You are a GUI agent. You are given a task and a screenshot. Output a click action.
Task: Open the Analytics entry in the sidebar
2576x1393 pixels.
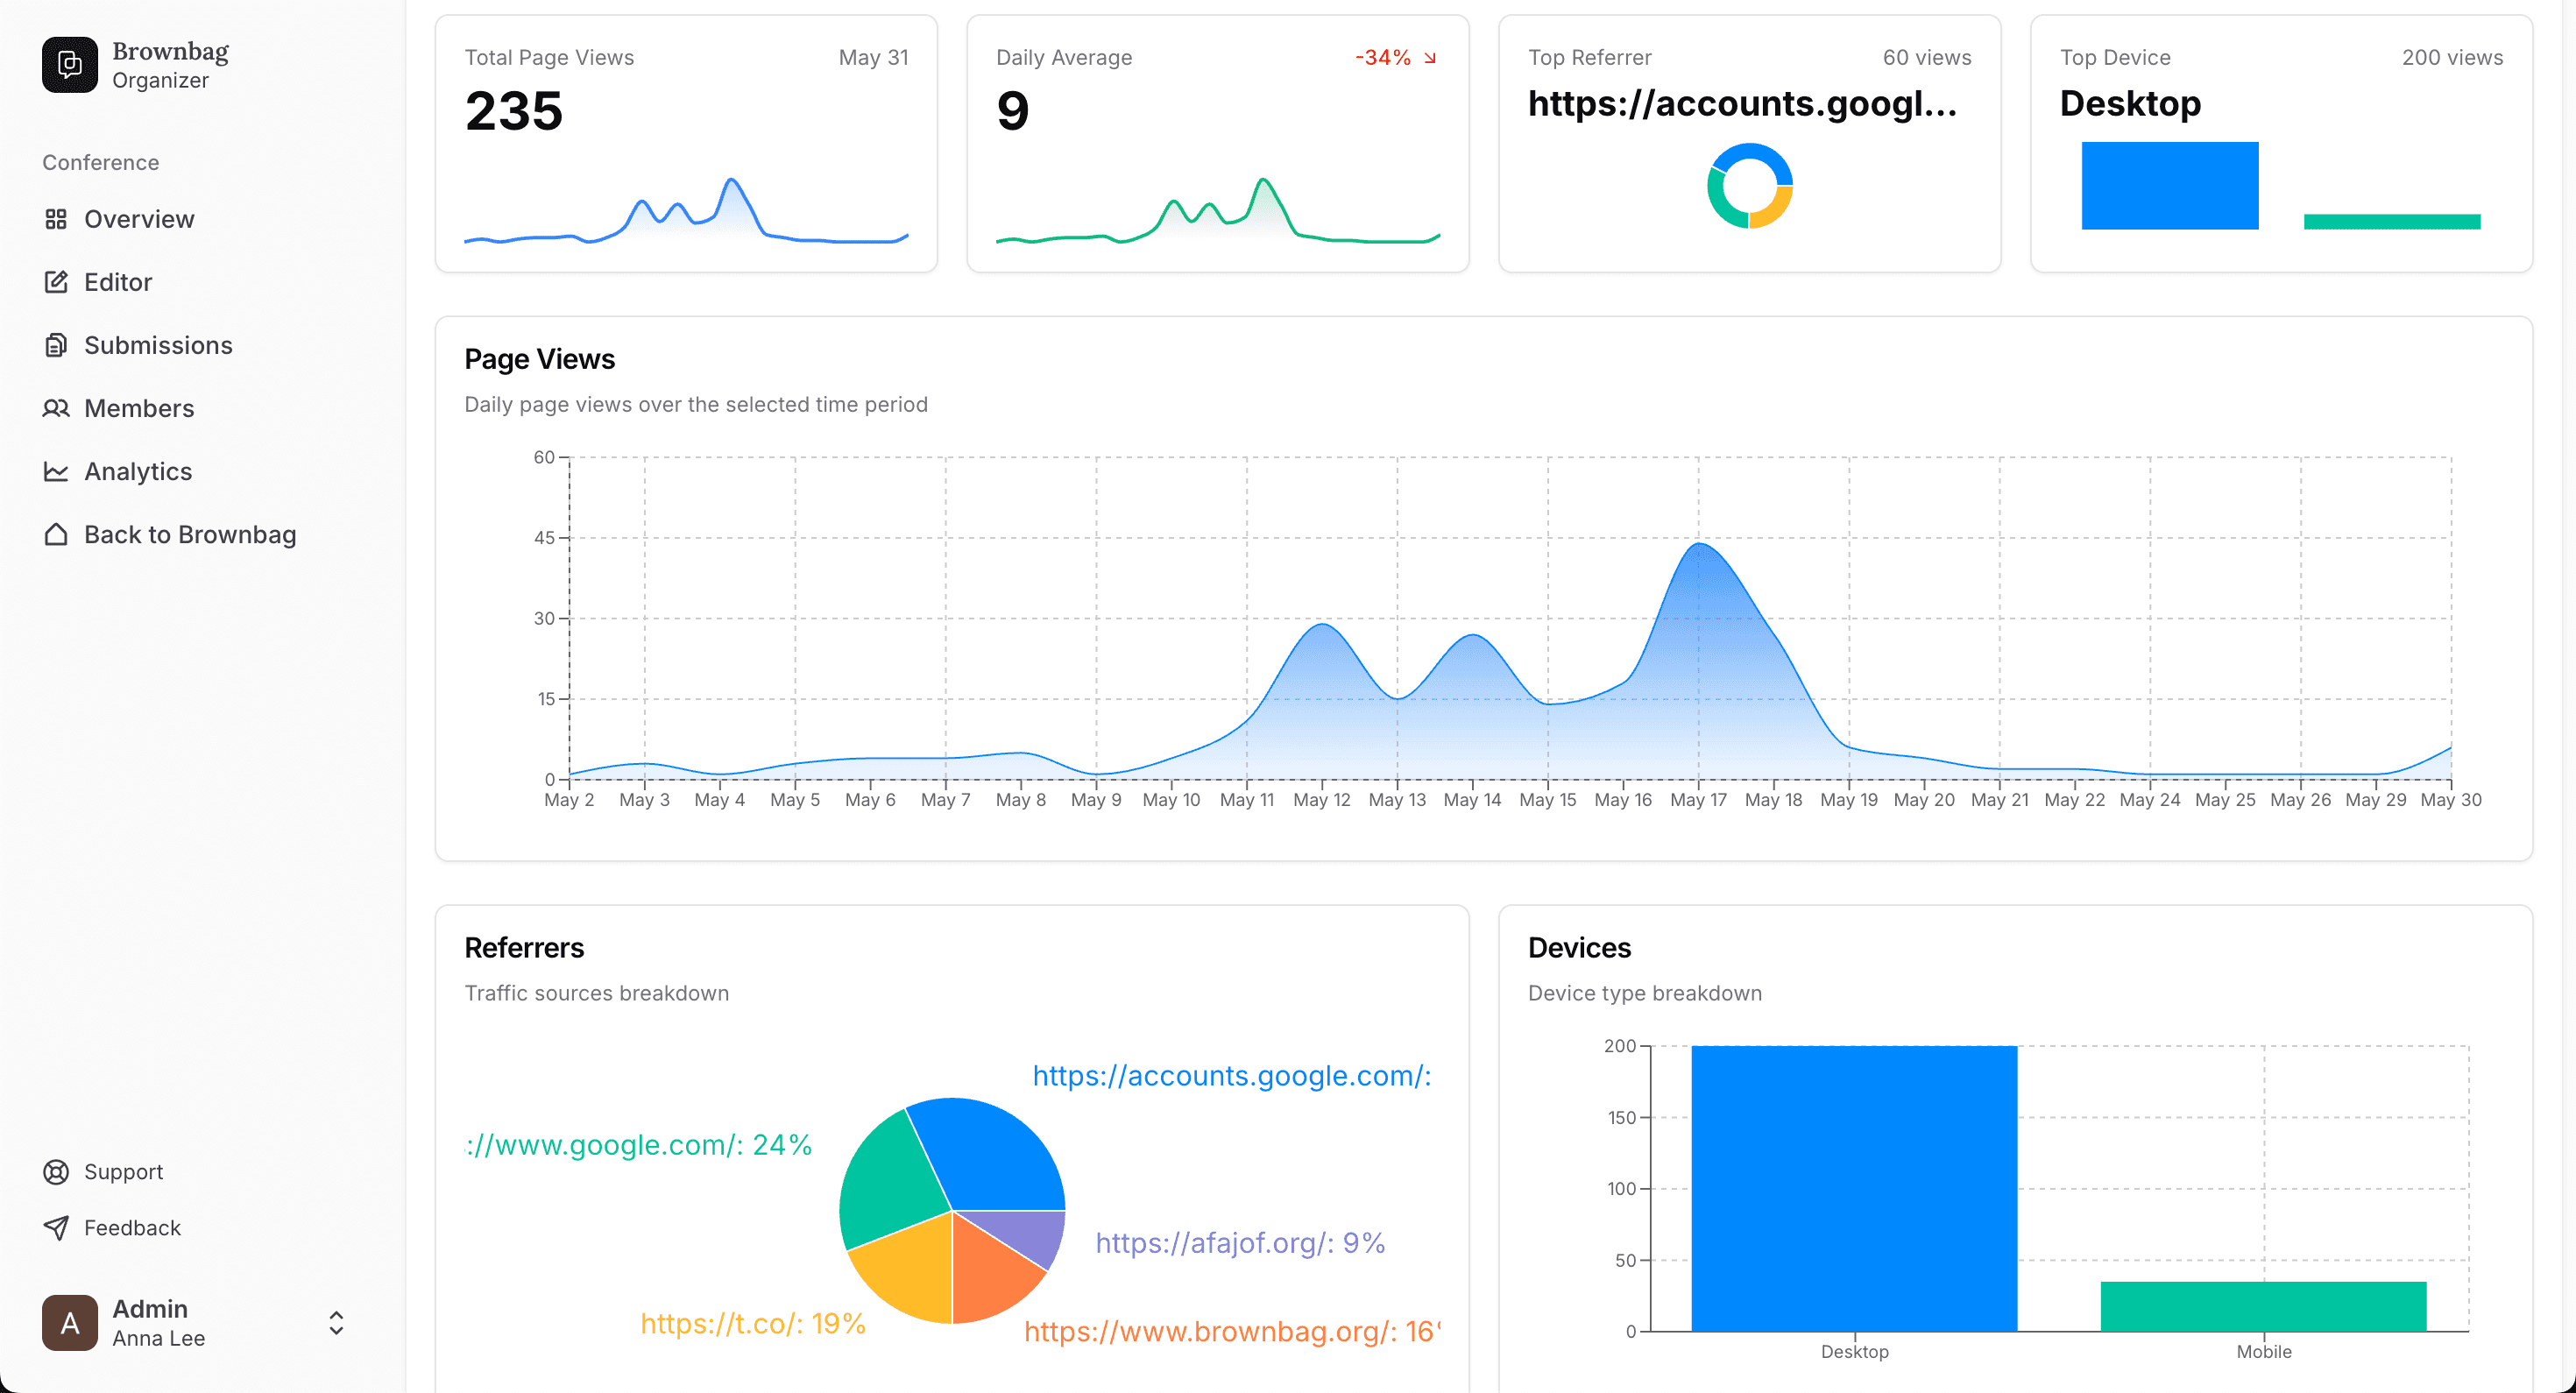pos(138,471)
